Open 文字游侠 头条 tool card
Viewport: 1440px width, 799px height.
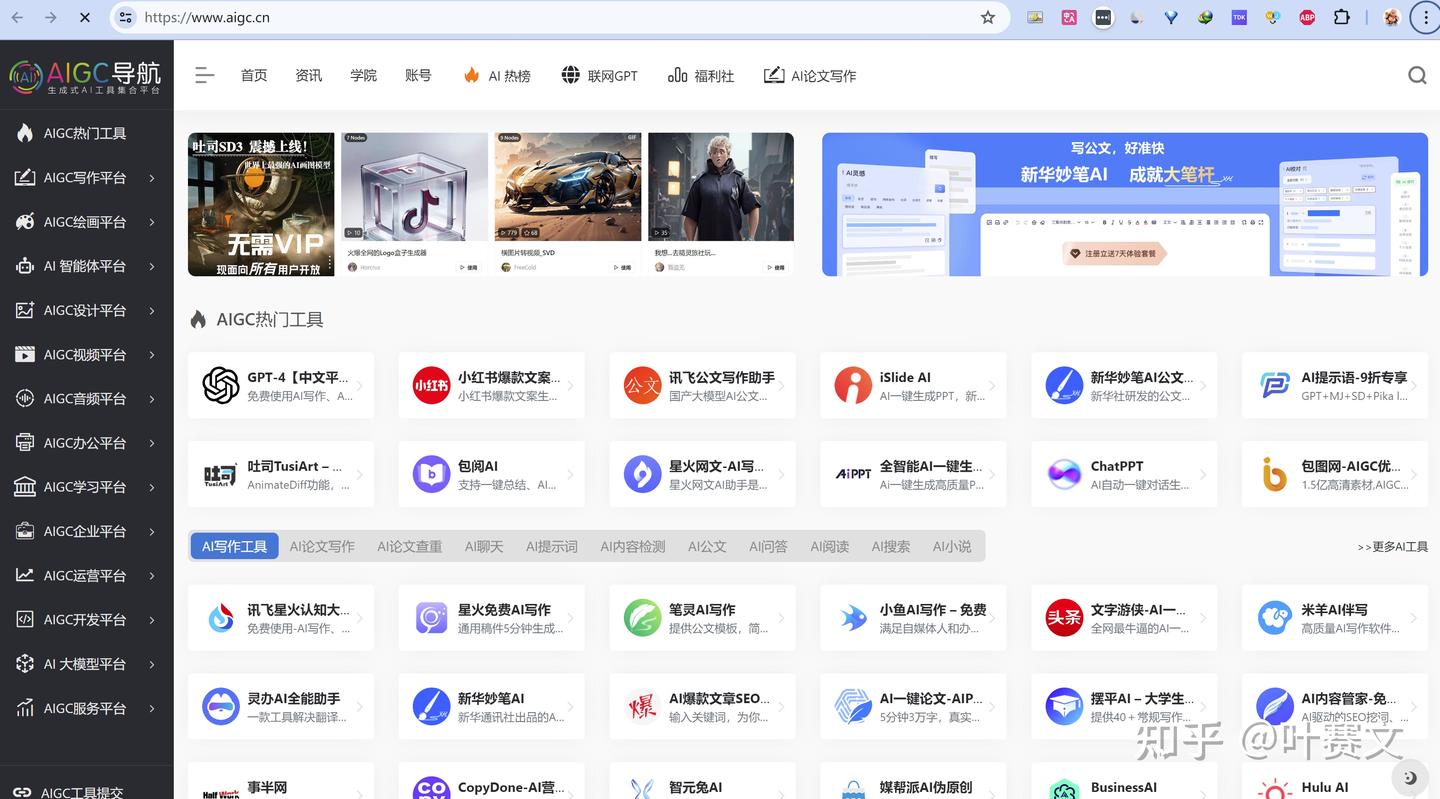click(x=1124, y=618)
